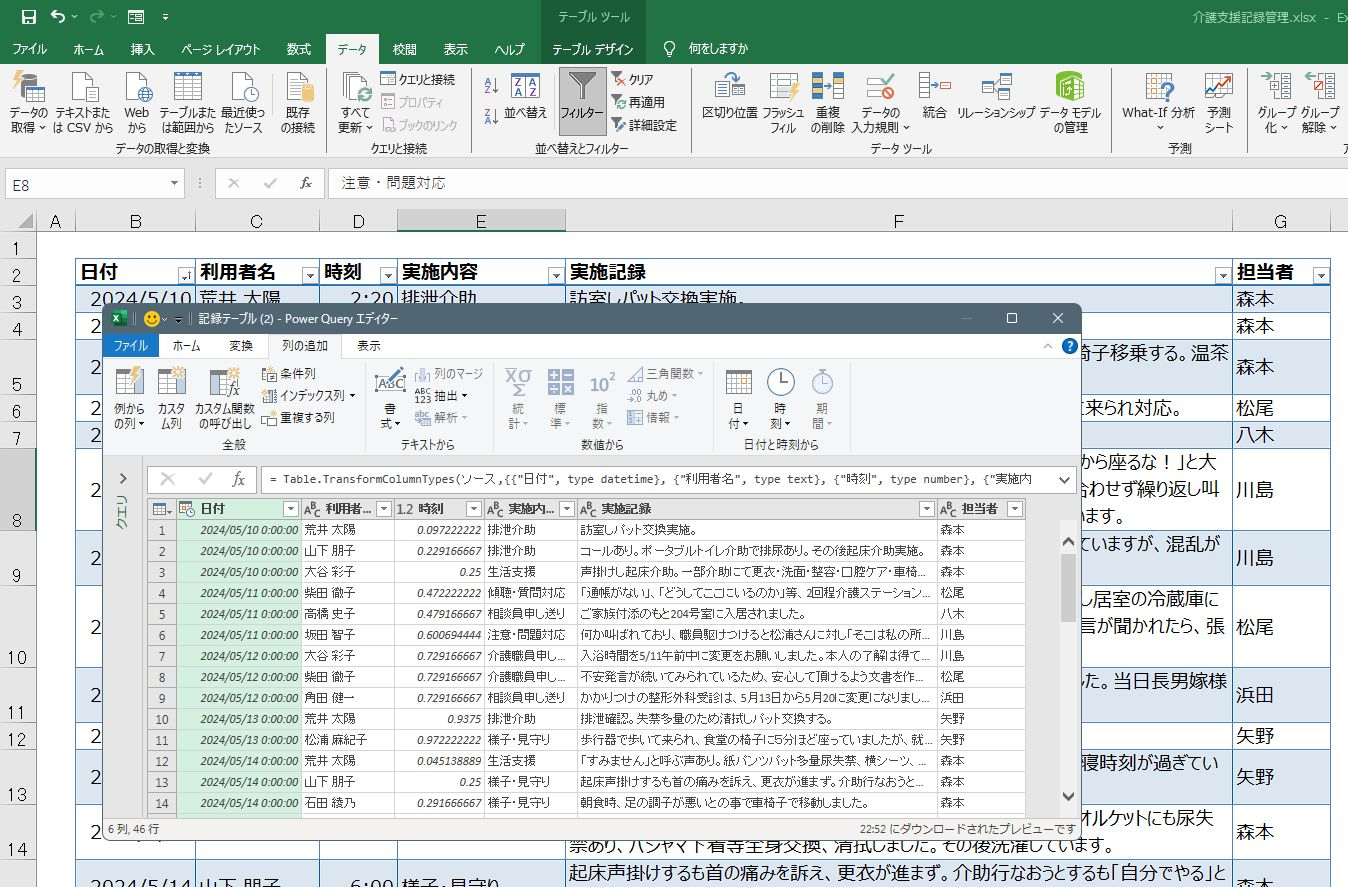Expand the クエリ side pane chevron
The image size is (1348, 887).
click(x=123, y=478)
